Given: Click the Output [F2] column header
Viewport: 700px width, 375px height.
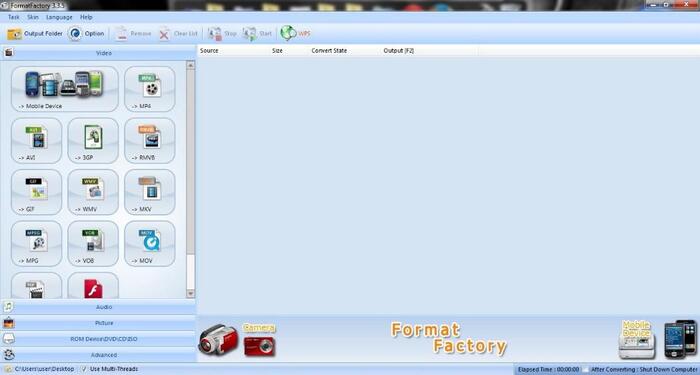Looking at the screenshot, I should coord(429,51).
